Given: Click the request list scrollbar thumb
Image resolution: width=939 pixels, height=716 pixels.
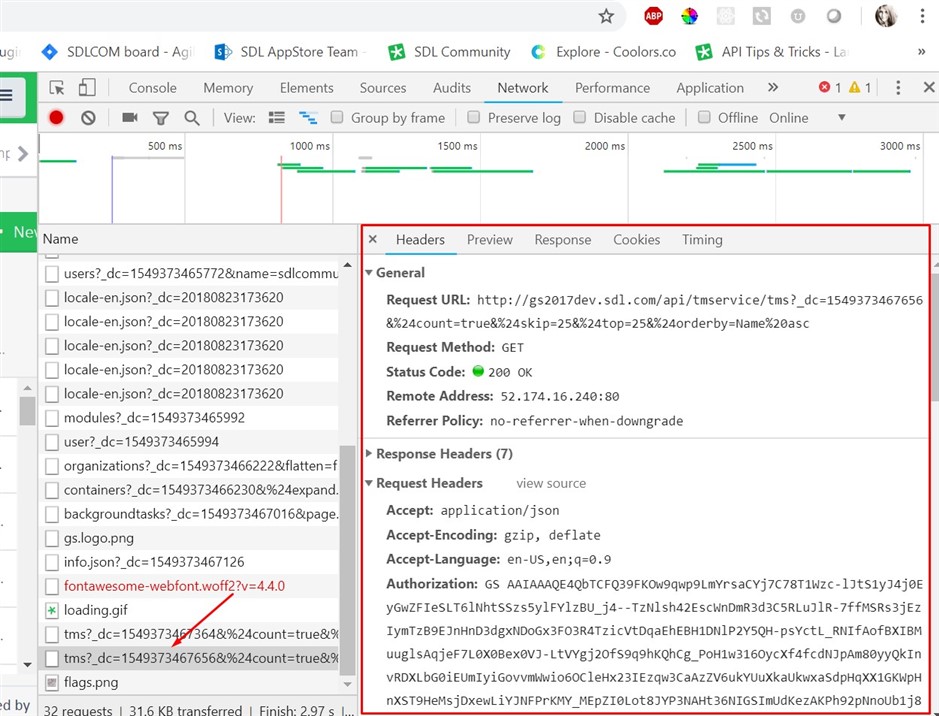Looking at the screenshot, I should pyautogui.click(x=347, y=560).
